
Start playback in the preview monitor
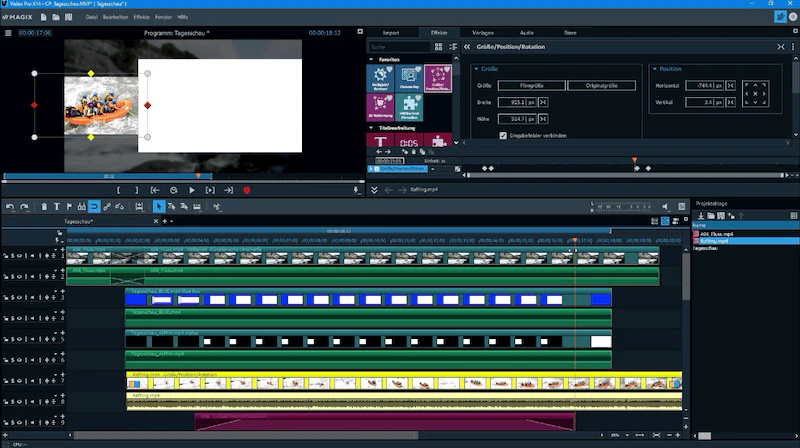click(x=192, y=190)
